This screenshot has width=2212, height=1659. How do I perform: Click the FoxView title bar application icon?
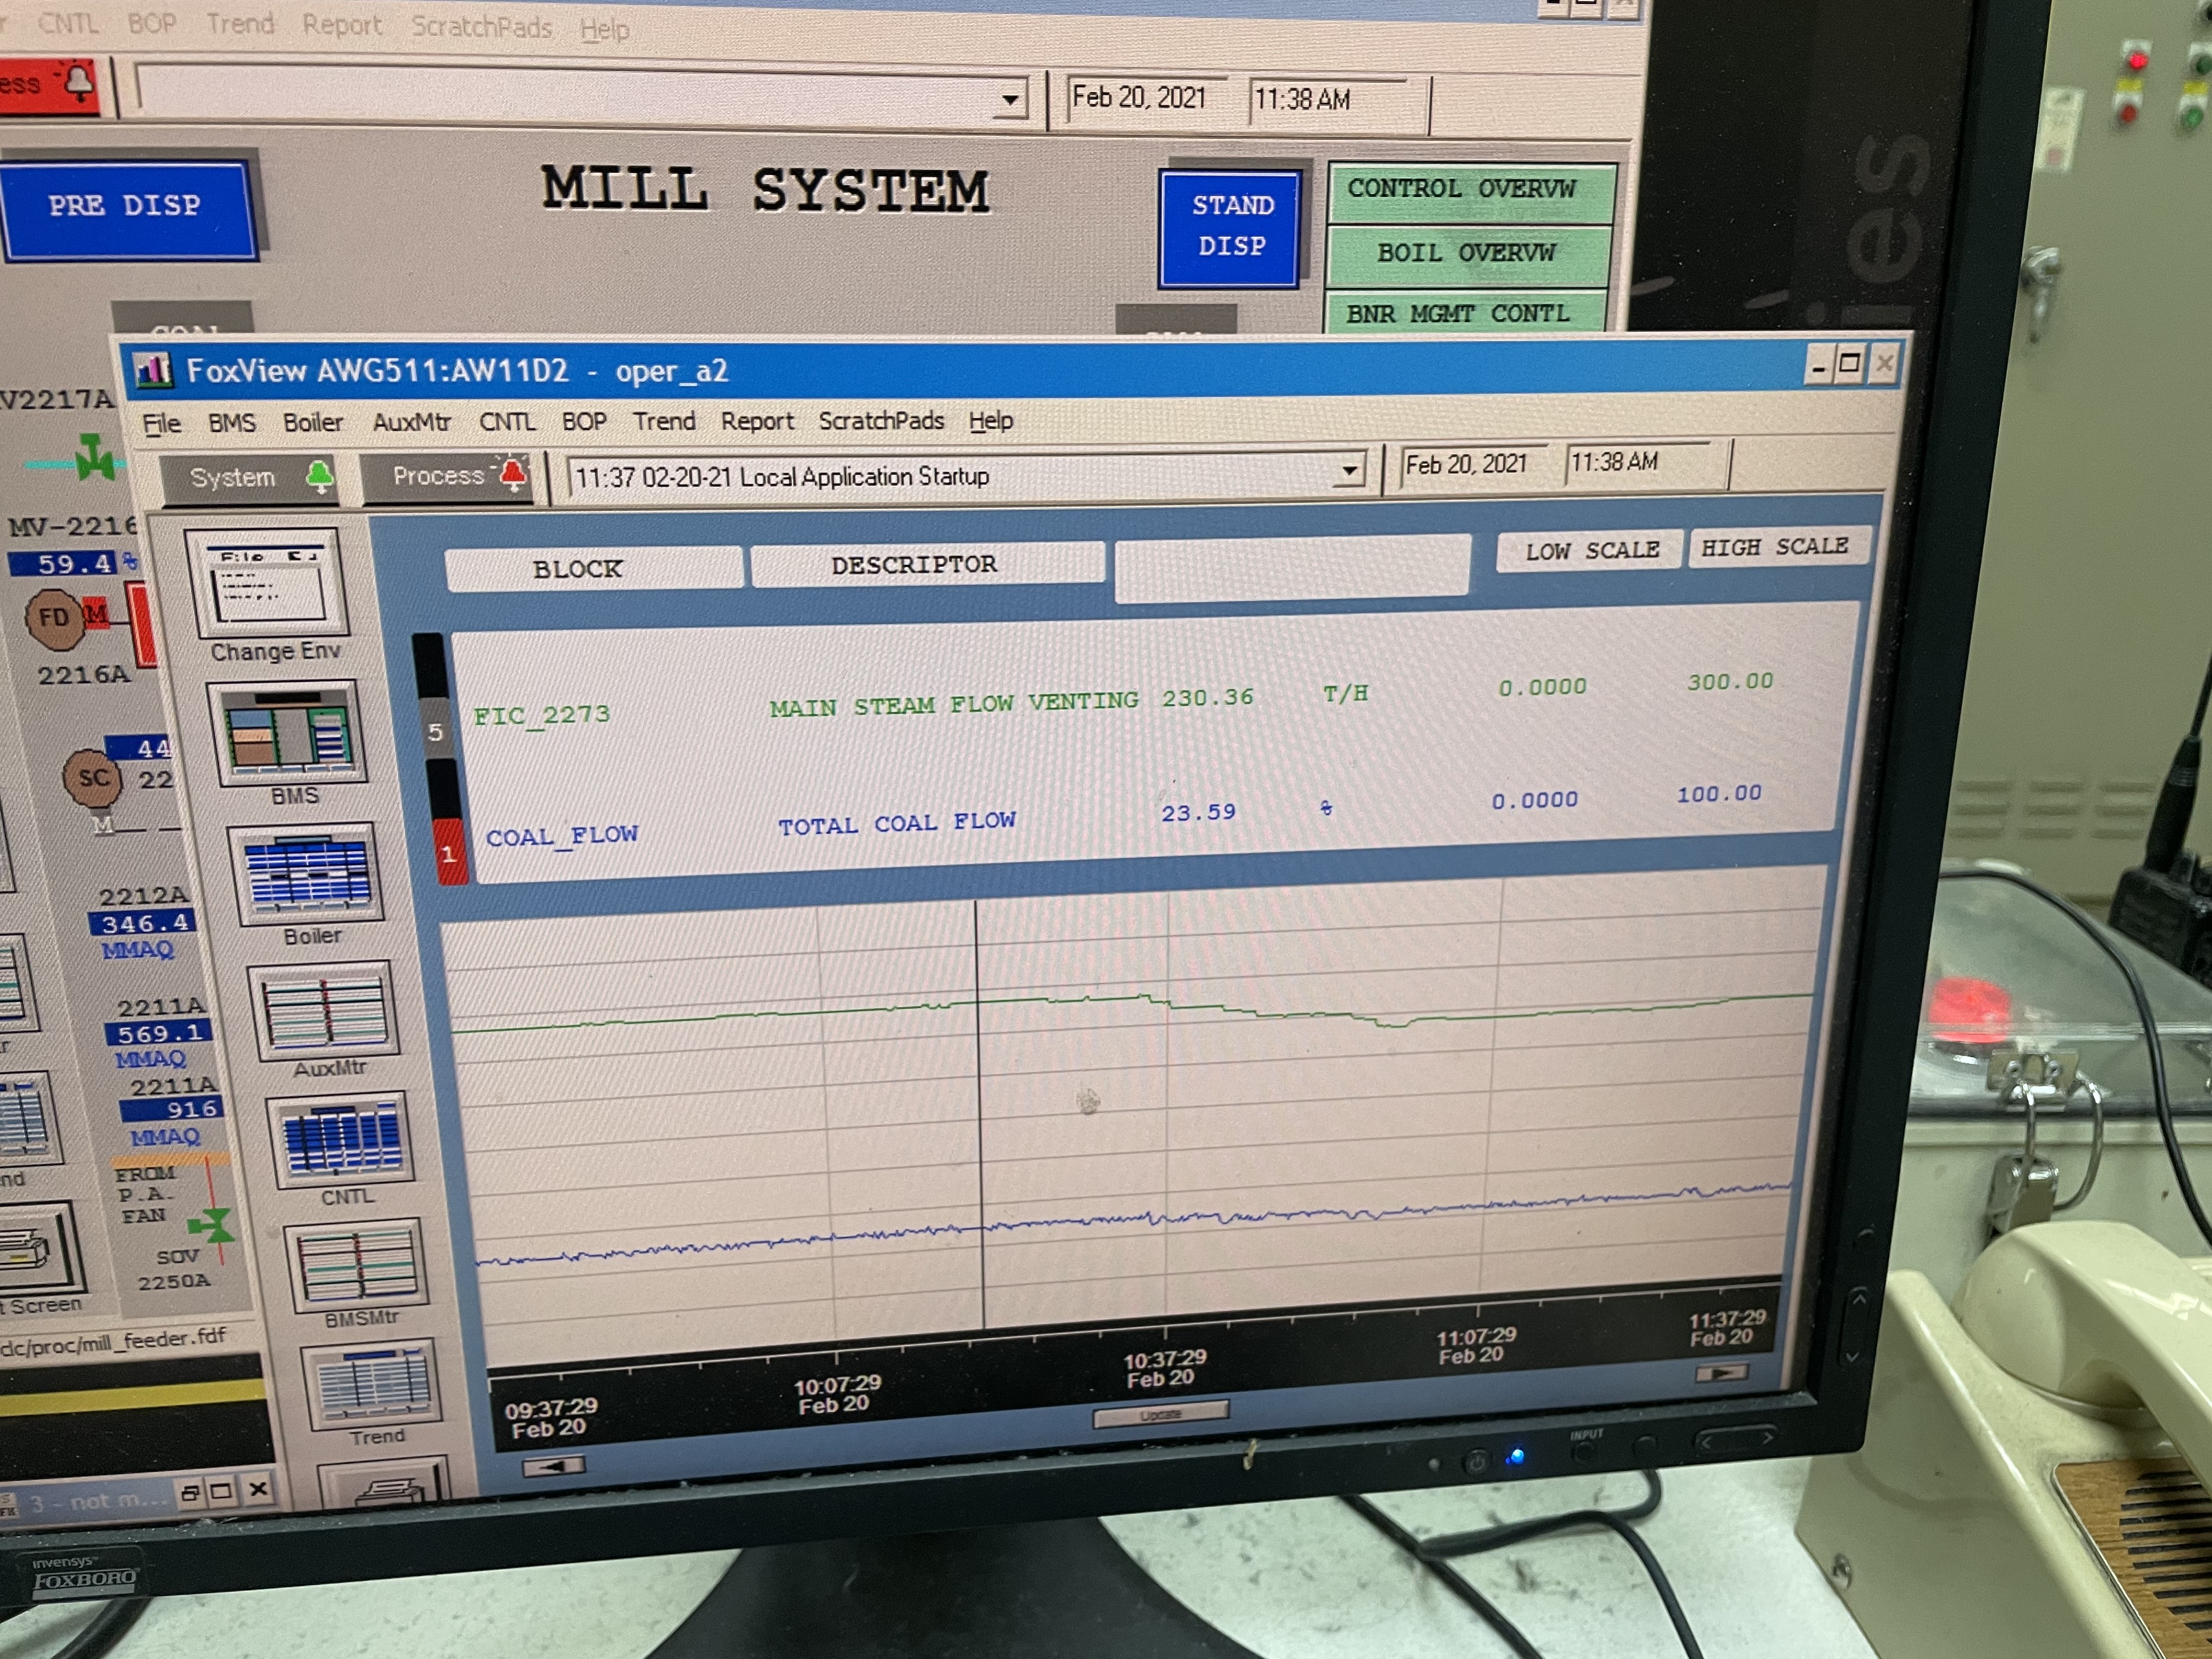pos(153,371)
